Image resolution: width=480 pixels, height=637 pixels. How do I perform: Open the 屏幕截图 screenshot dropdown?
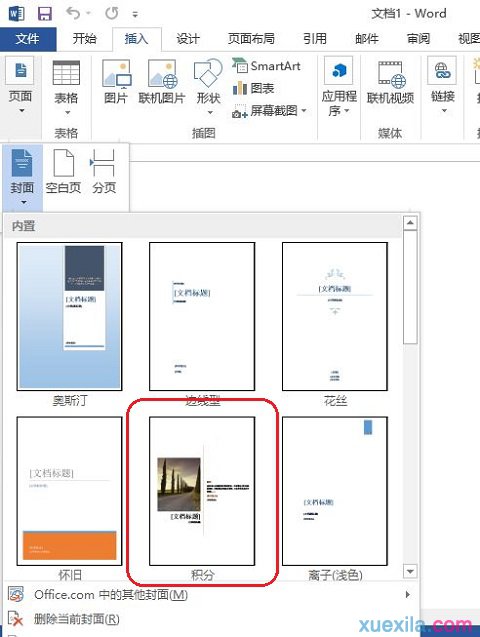[x=269, y=110]
